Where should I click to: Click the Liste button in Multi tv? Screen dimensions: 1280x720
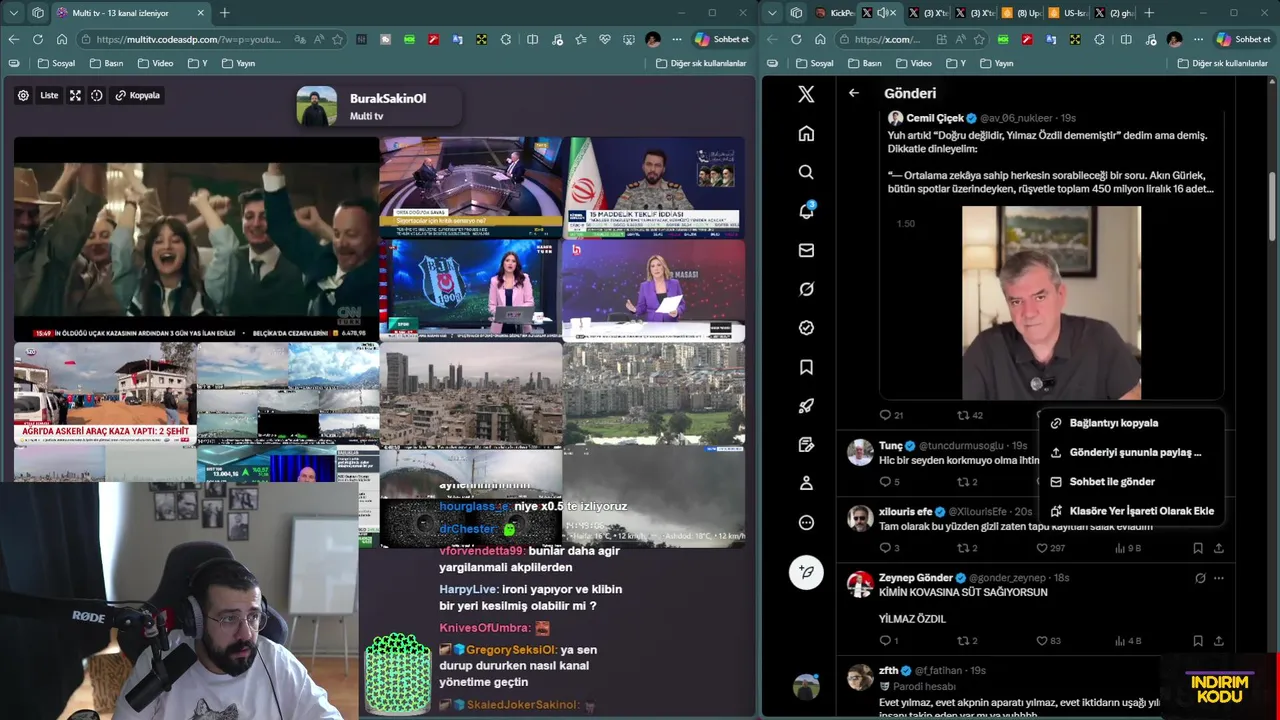[49, 95]
